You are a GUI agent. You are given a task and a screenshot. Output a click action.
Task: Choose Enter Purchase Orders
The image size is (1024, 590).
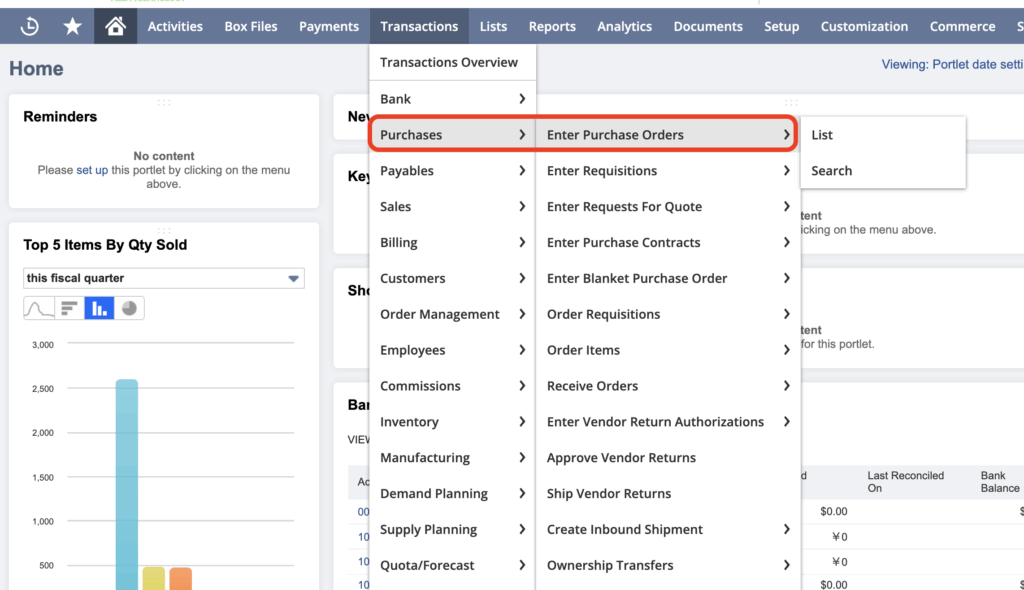(x=668, y=135)
